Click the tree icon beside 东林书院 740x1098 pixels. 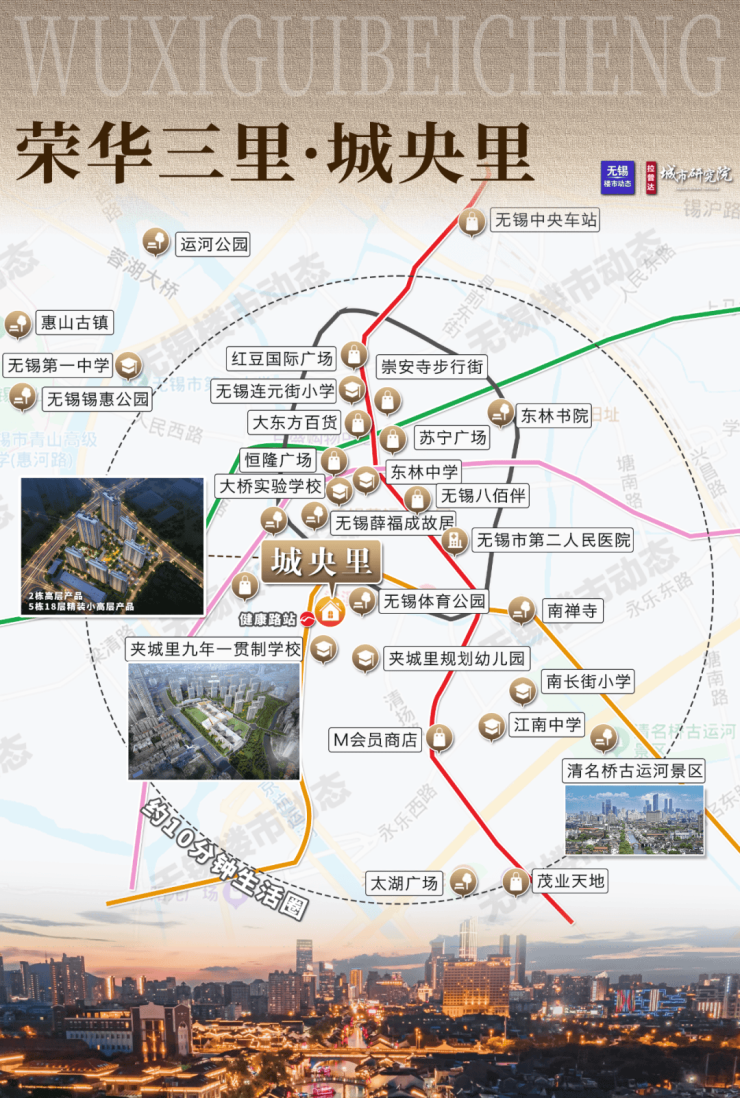tap(501, 413)
